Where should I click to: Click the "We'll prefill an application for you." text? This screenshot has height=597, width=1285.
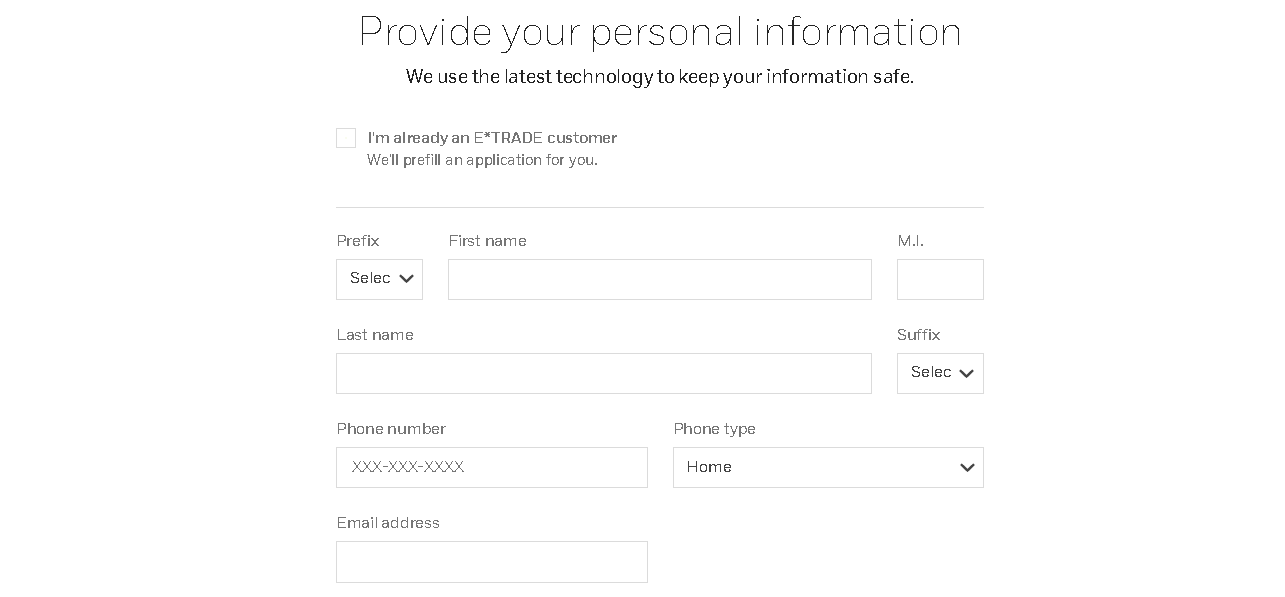482,160
